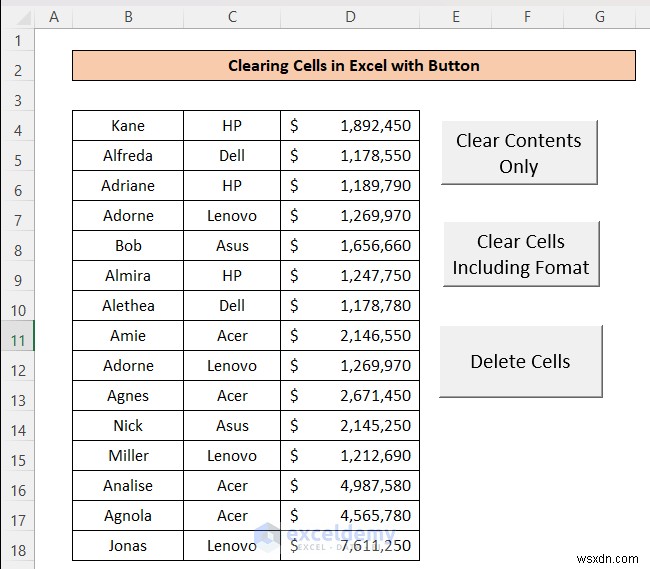Select the title cell Clearing Cells in Excel with Button
Screen dimensions: 650x569
(354, 65)
